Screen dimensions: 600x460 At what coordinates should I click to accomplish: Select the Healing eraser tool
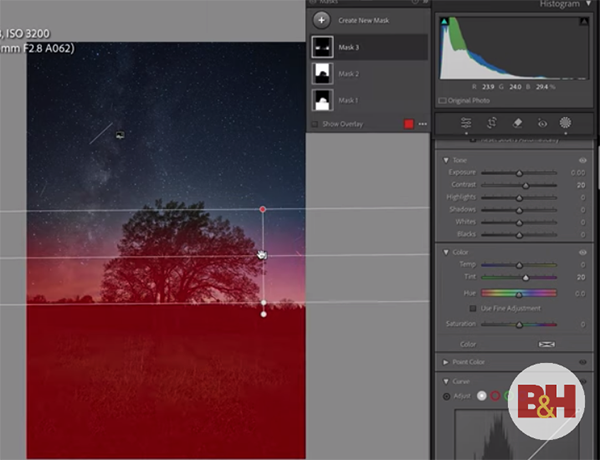tap(517, 123)
